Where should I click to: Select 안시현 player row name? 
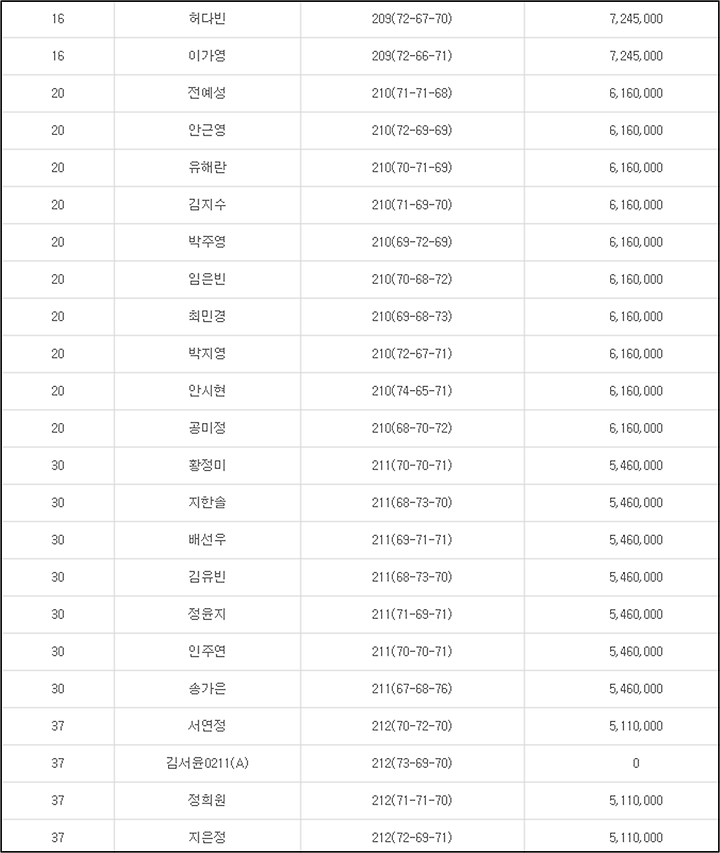(207, 391)
